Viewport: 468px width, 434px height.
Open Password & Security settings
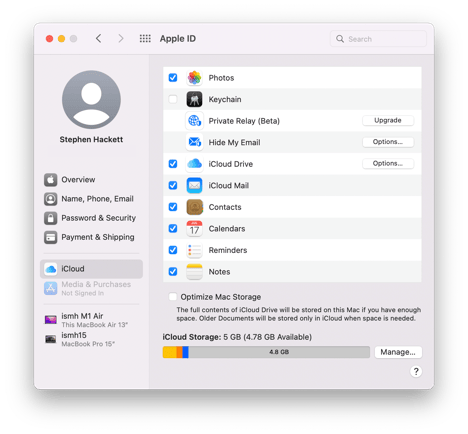coord(91,218)
